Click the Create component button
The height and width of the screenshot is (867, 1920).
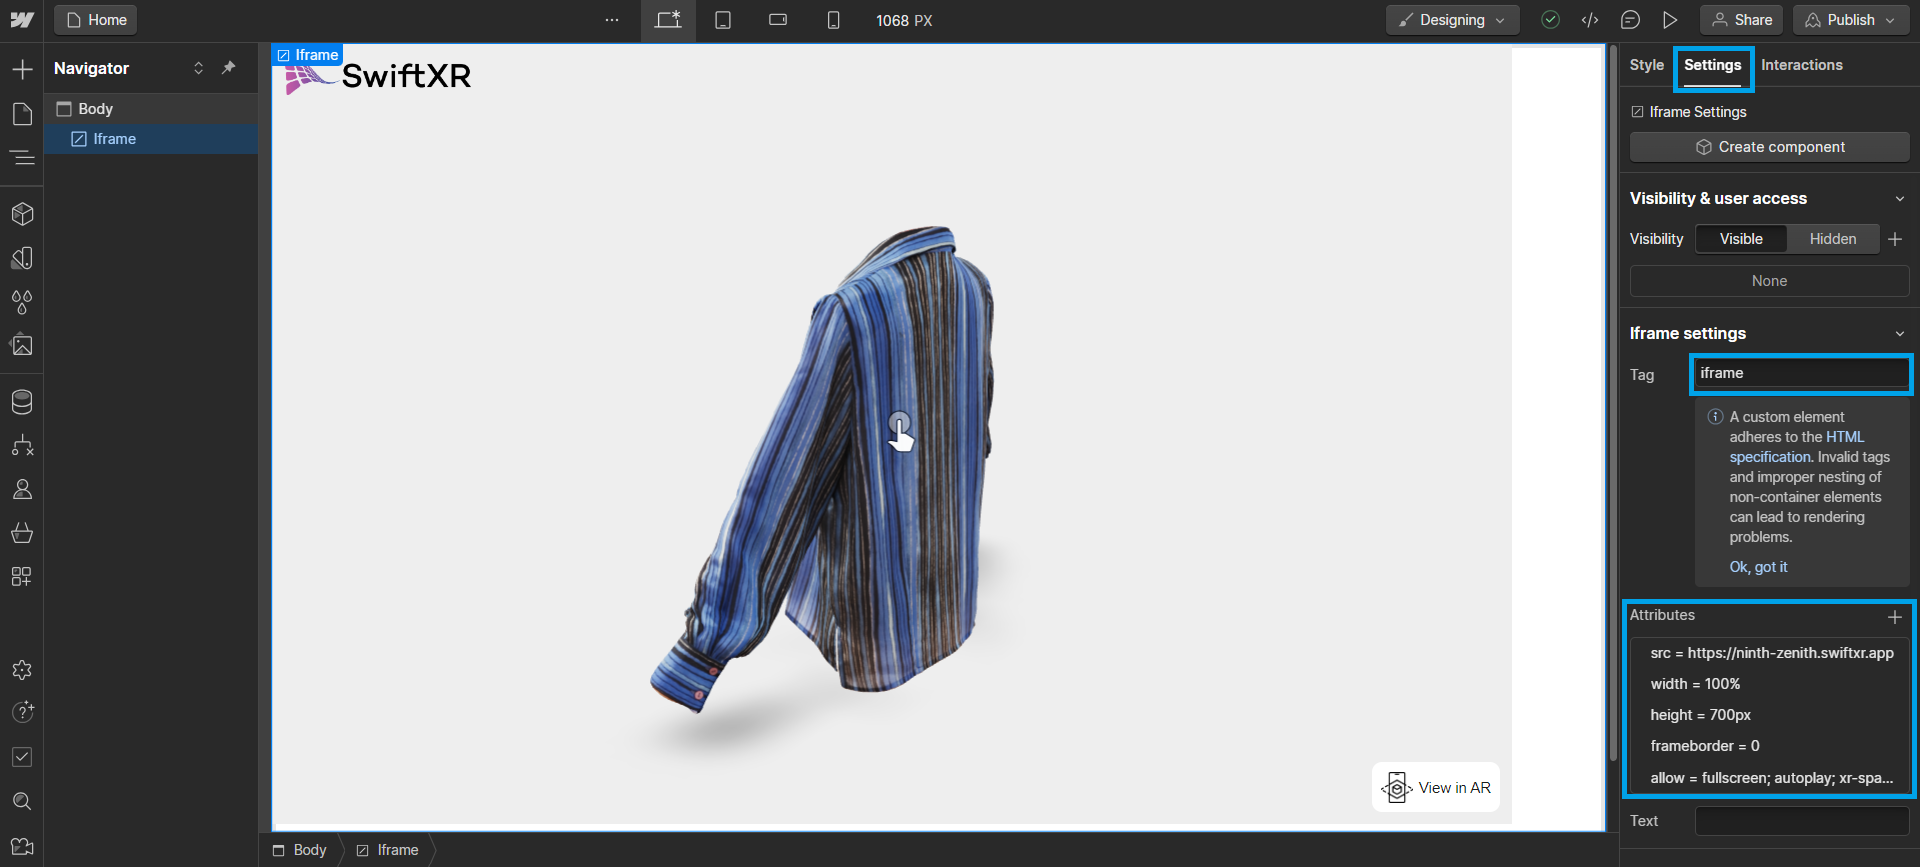pos(1769,147)
